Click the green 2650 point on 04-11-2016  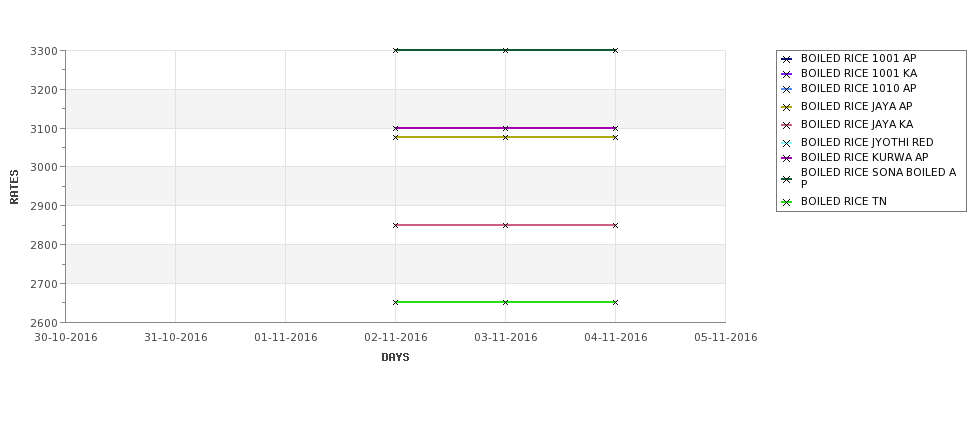pos(616,302)
